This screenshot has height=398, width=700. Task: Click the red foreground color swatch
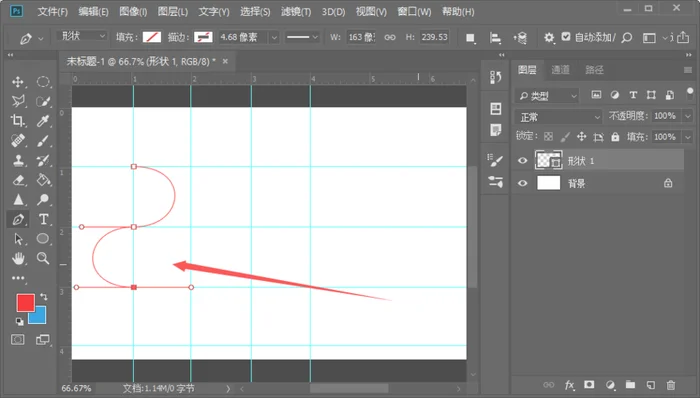tap(25, 302)
